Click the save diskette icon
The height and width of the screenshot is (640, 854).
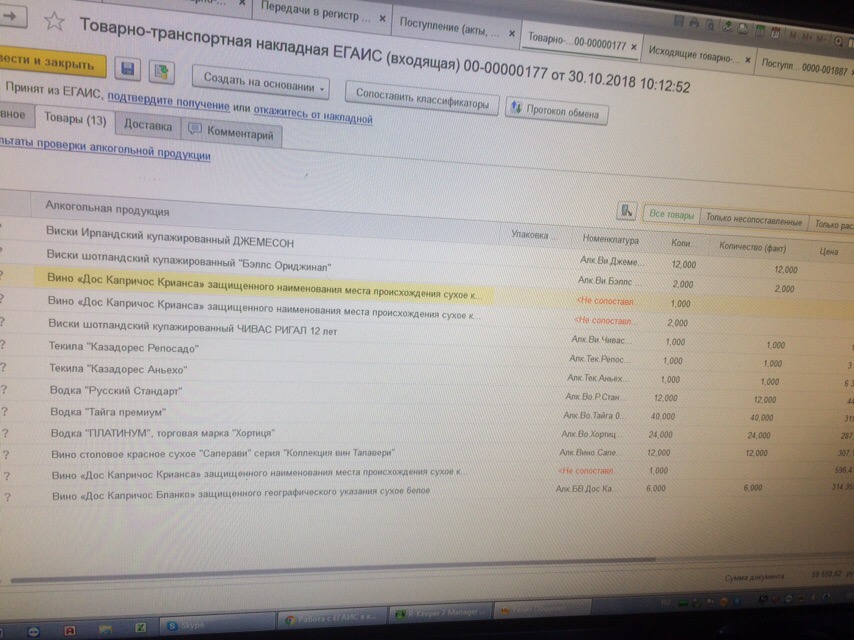click(x=127, y=68)
